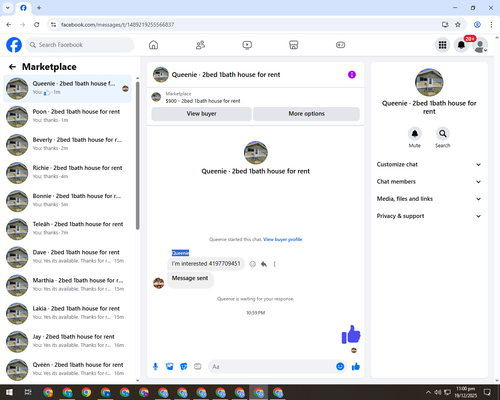Bookmark this page with the star icon
The image size is (500, 400).
458,24
